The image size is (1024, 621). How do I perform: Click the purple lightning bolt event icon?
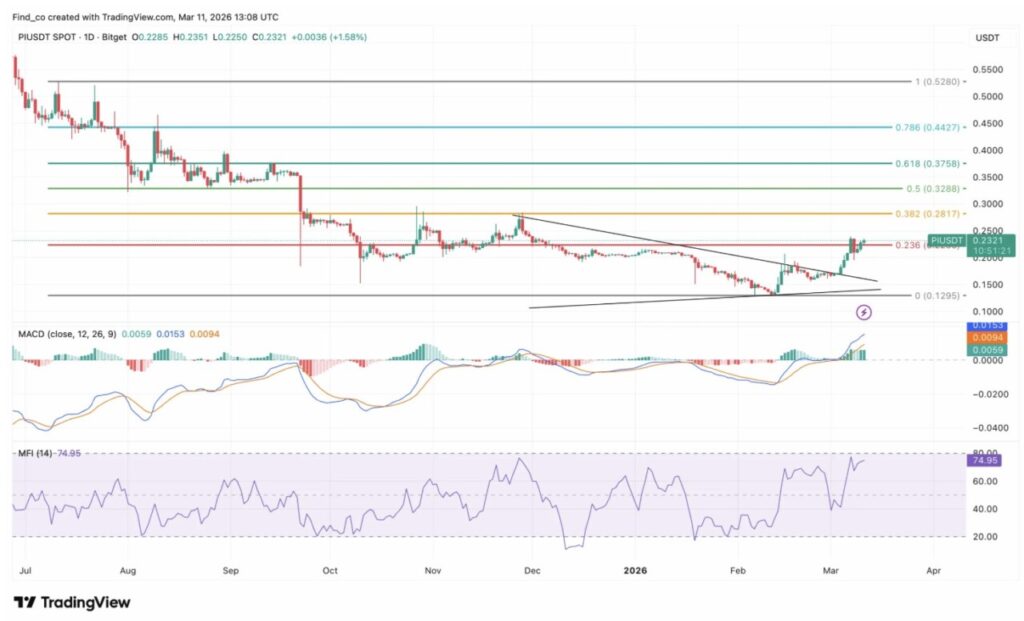pos(851,312)
